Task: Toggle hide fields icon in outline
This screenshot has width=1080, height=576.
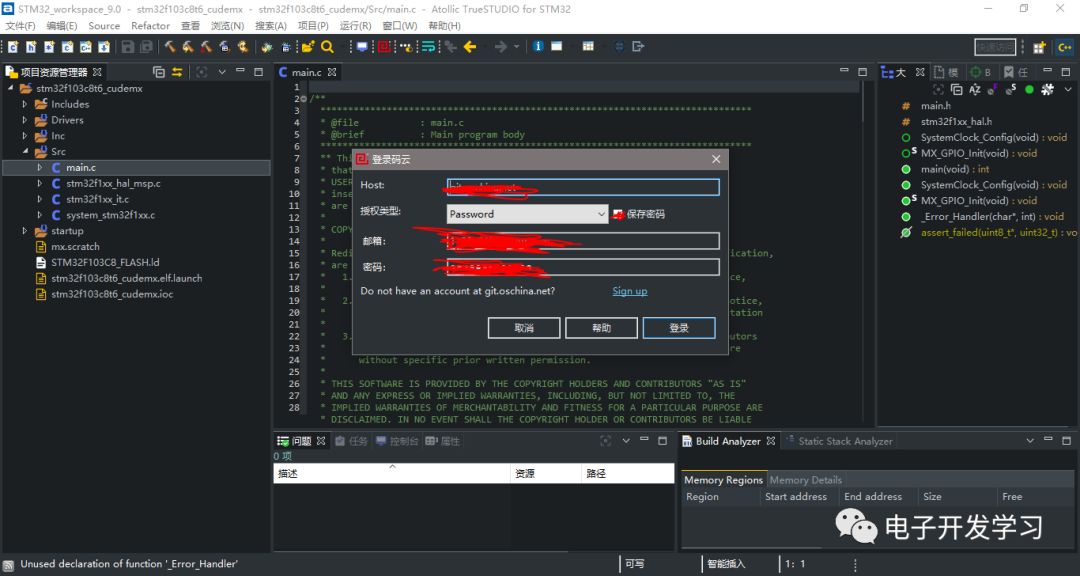Action: coord(993,90)
